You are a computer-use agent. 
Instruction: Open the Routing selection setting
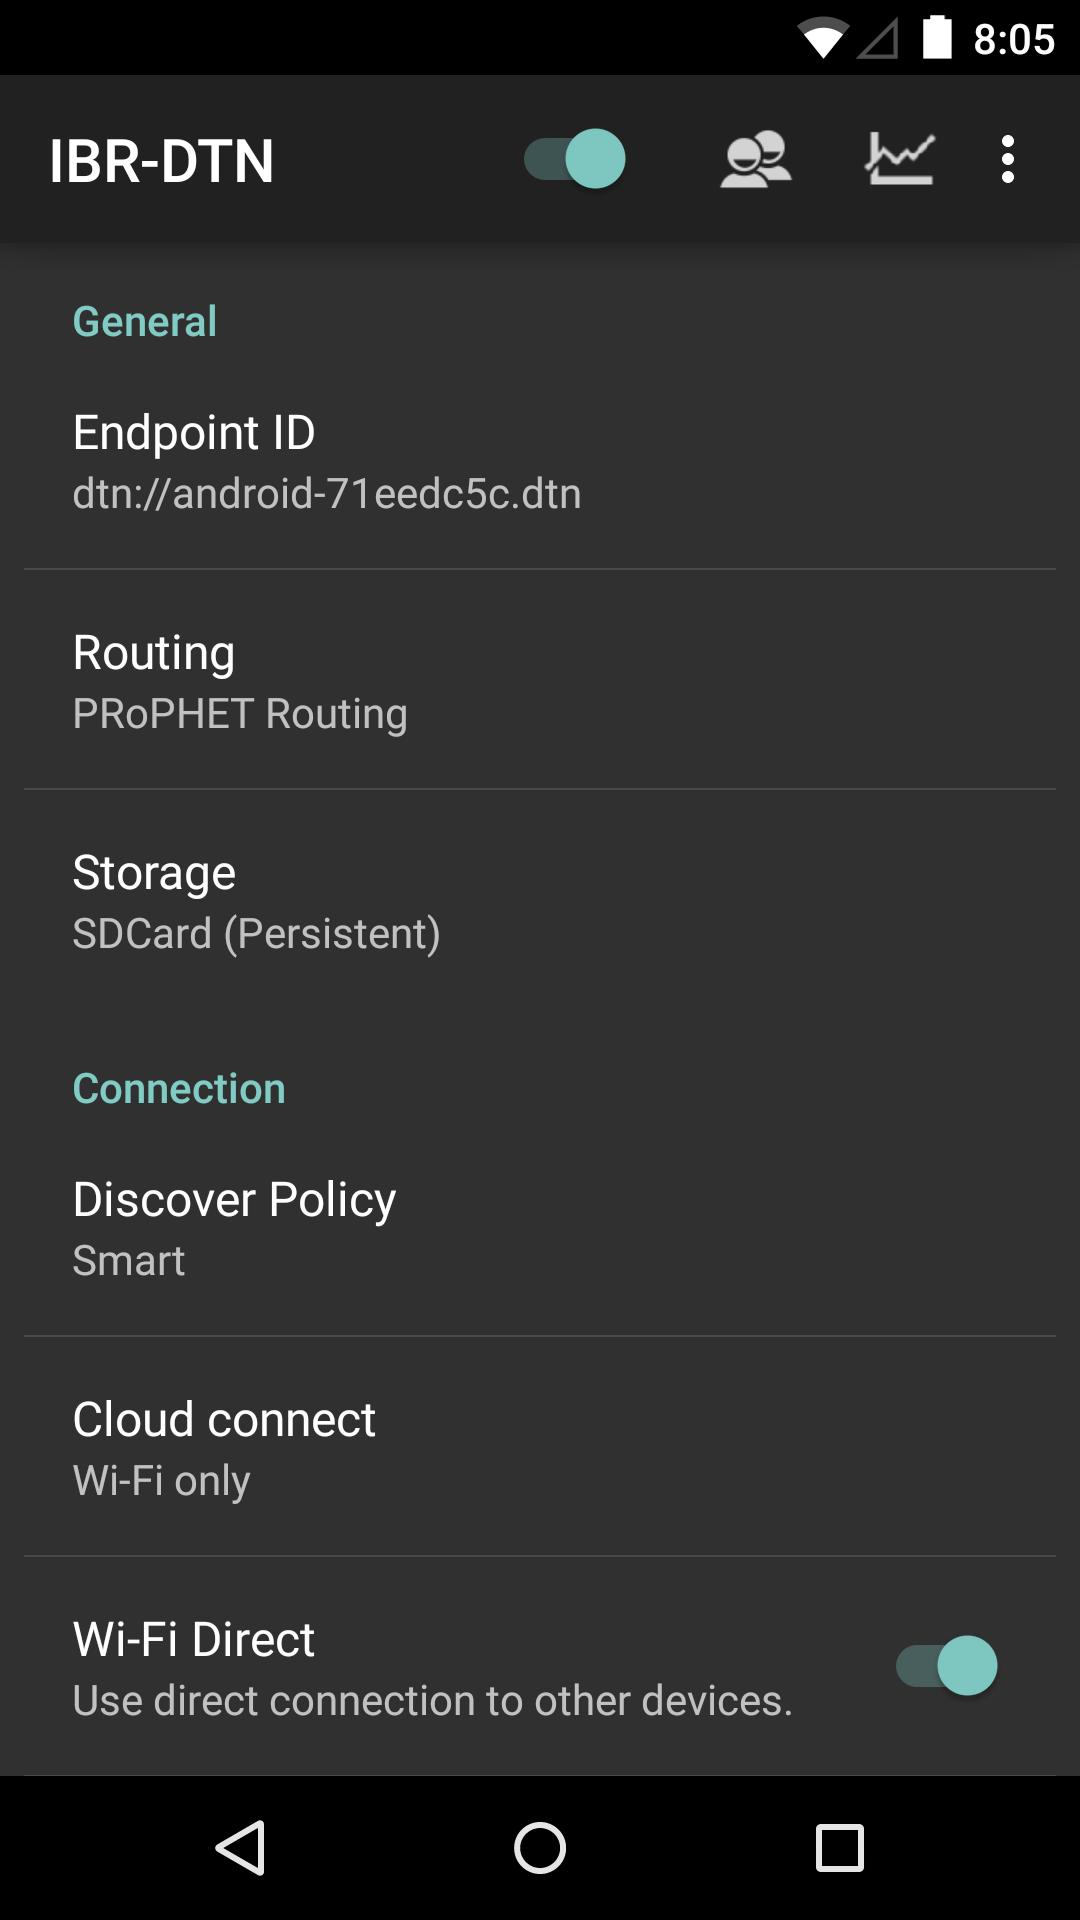pos(540,680)
